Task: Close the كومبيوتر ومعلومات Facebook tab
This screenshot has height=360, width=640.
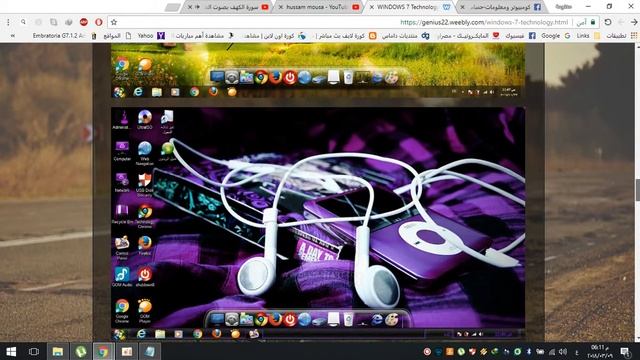Action: [x=462, y=7]
